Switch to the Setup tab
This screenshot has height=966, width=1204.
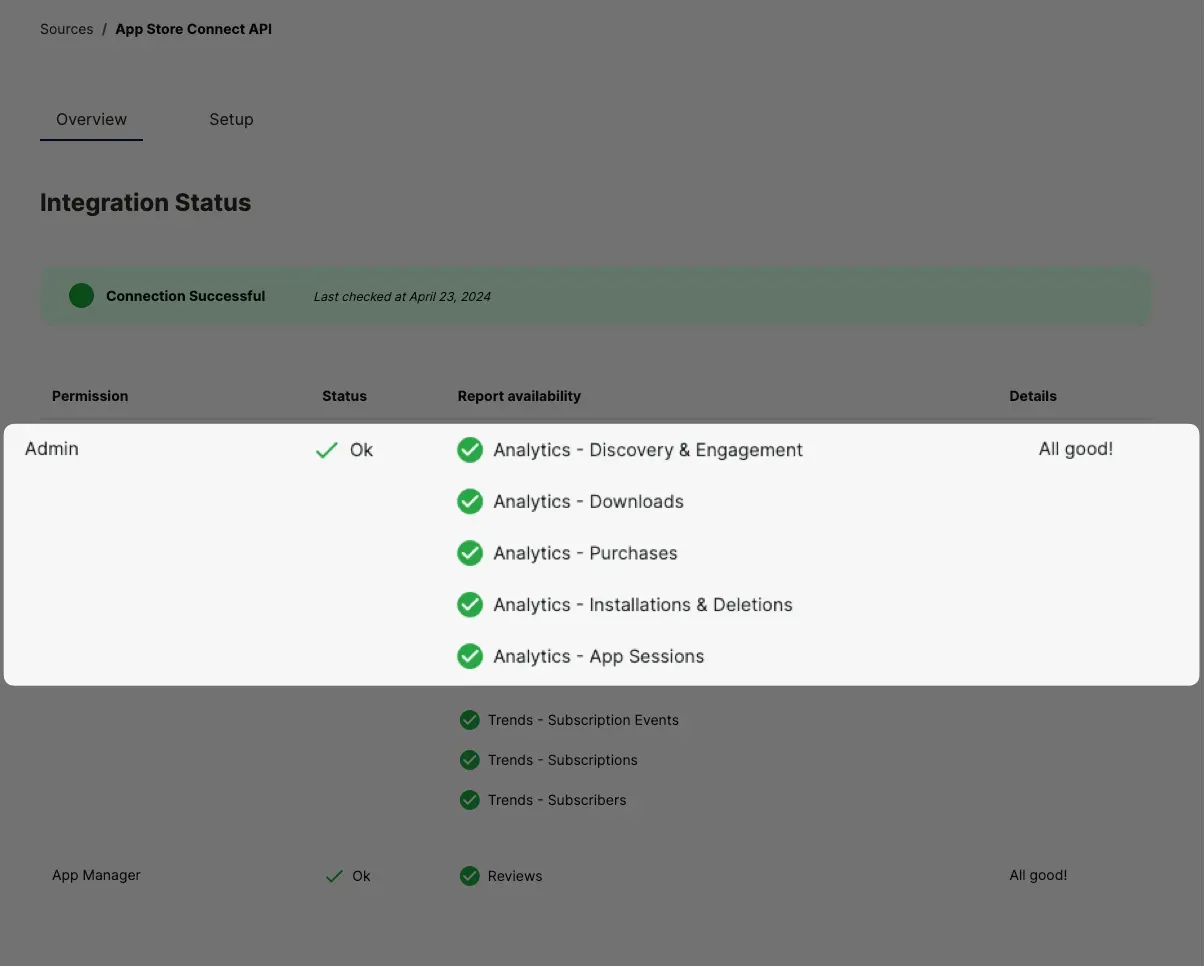(x=231, y=119)
